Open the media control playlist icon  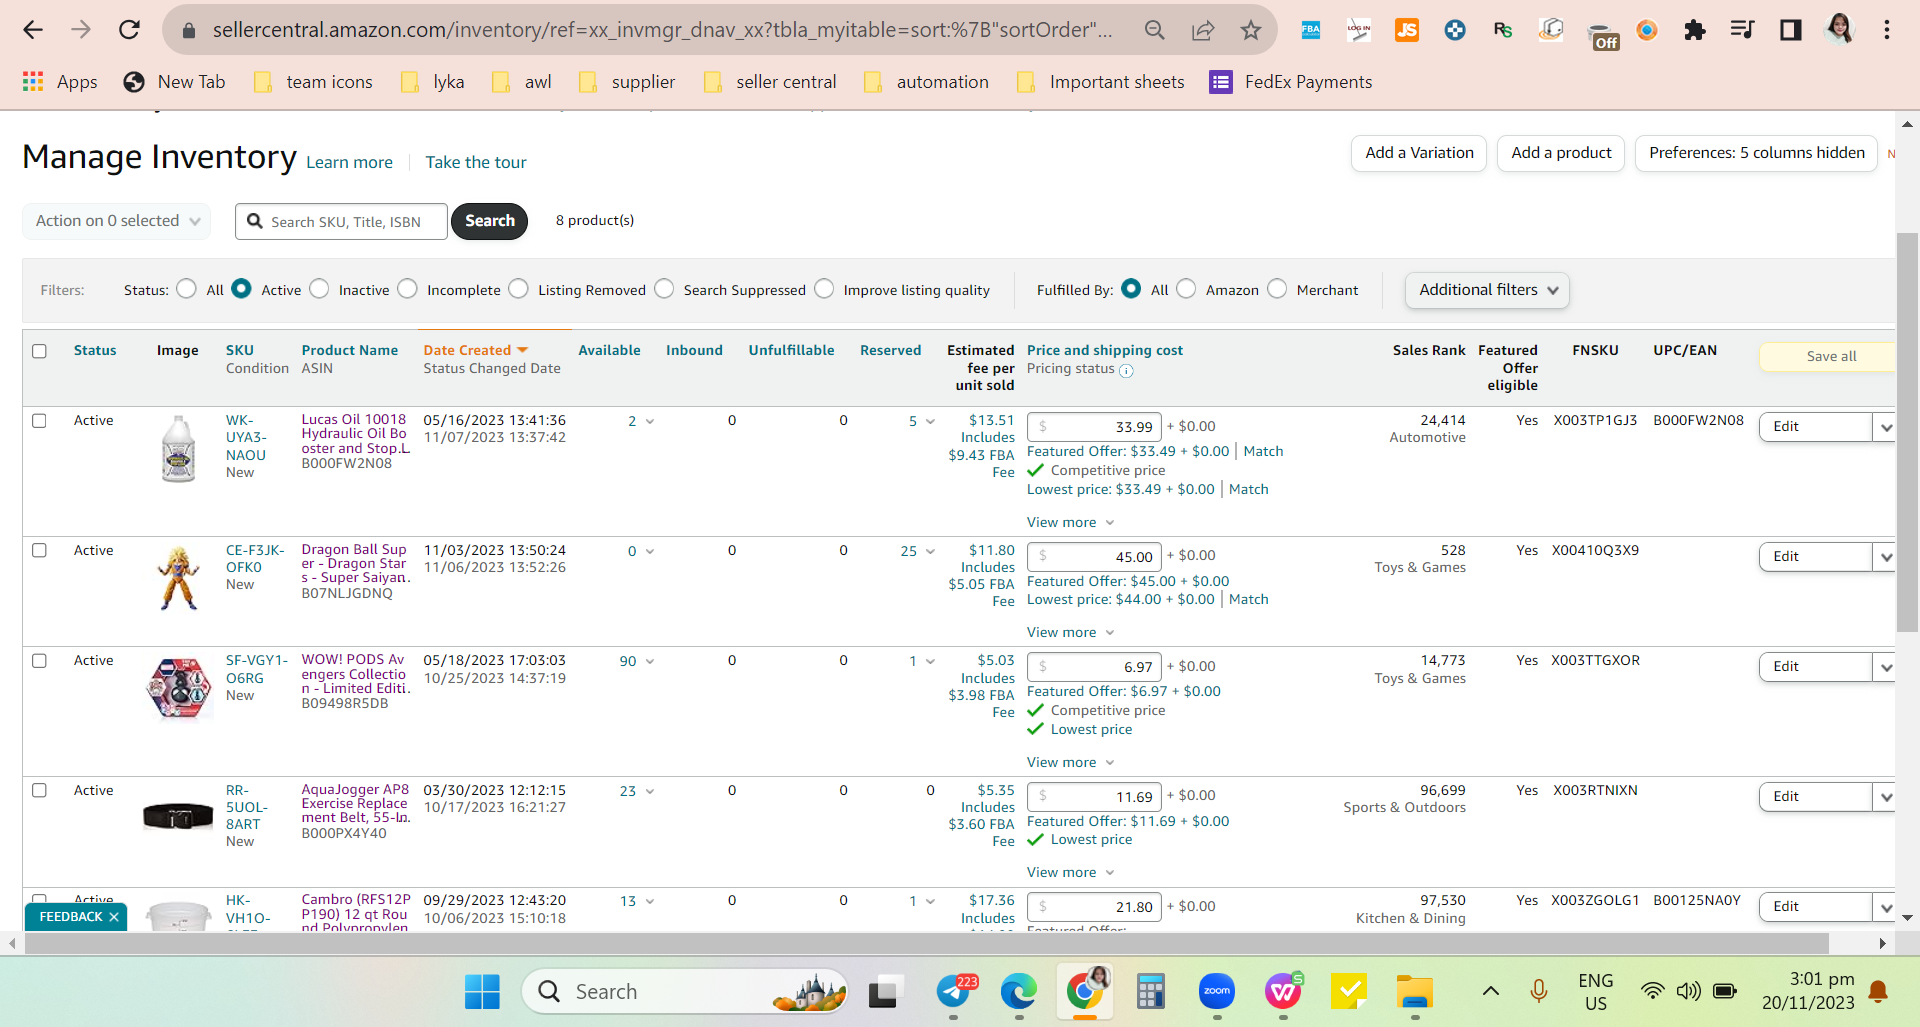point(1743,30)
